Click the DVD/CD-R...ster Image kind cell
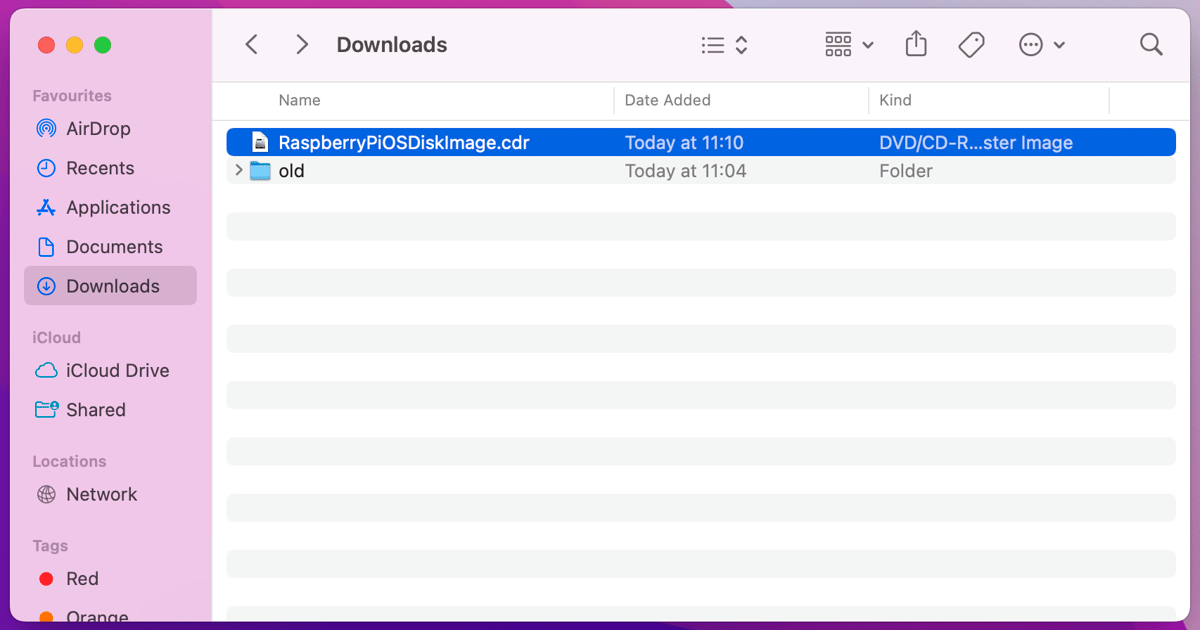Screen dimensions: 1200x630 pos(976,143)
